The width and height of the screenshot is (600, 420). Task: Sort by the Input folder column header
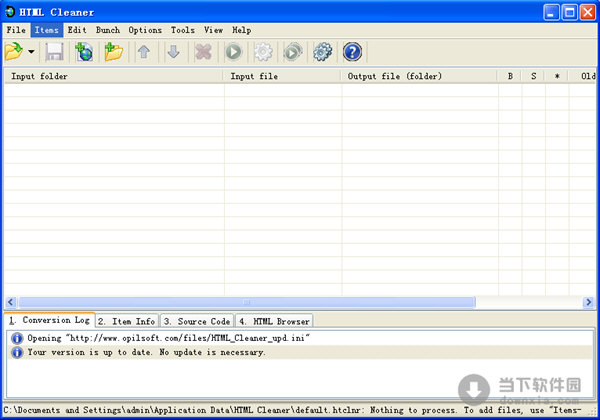[x=113, y=76]
